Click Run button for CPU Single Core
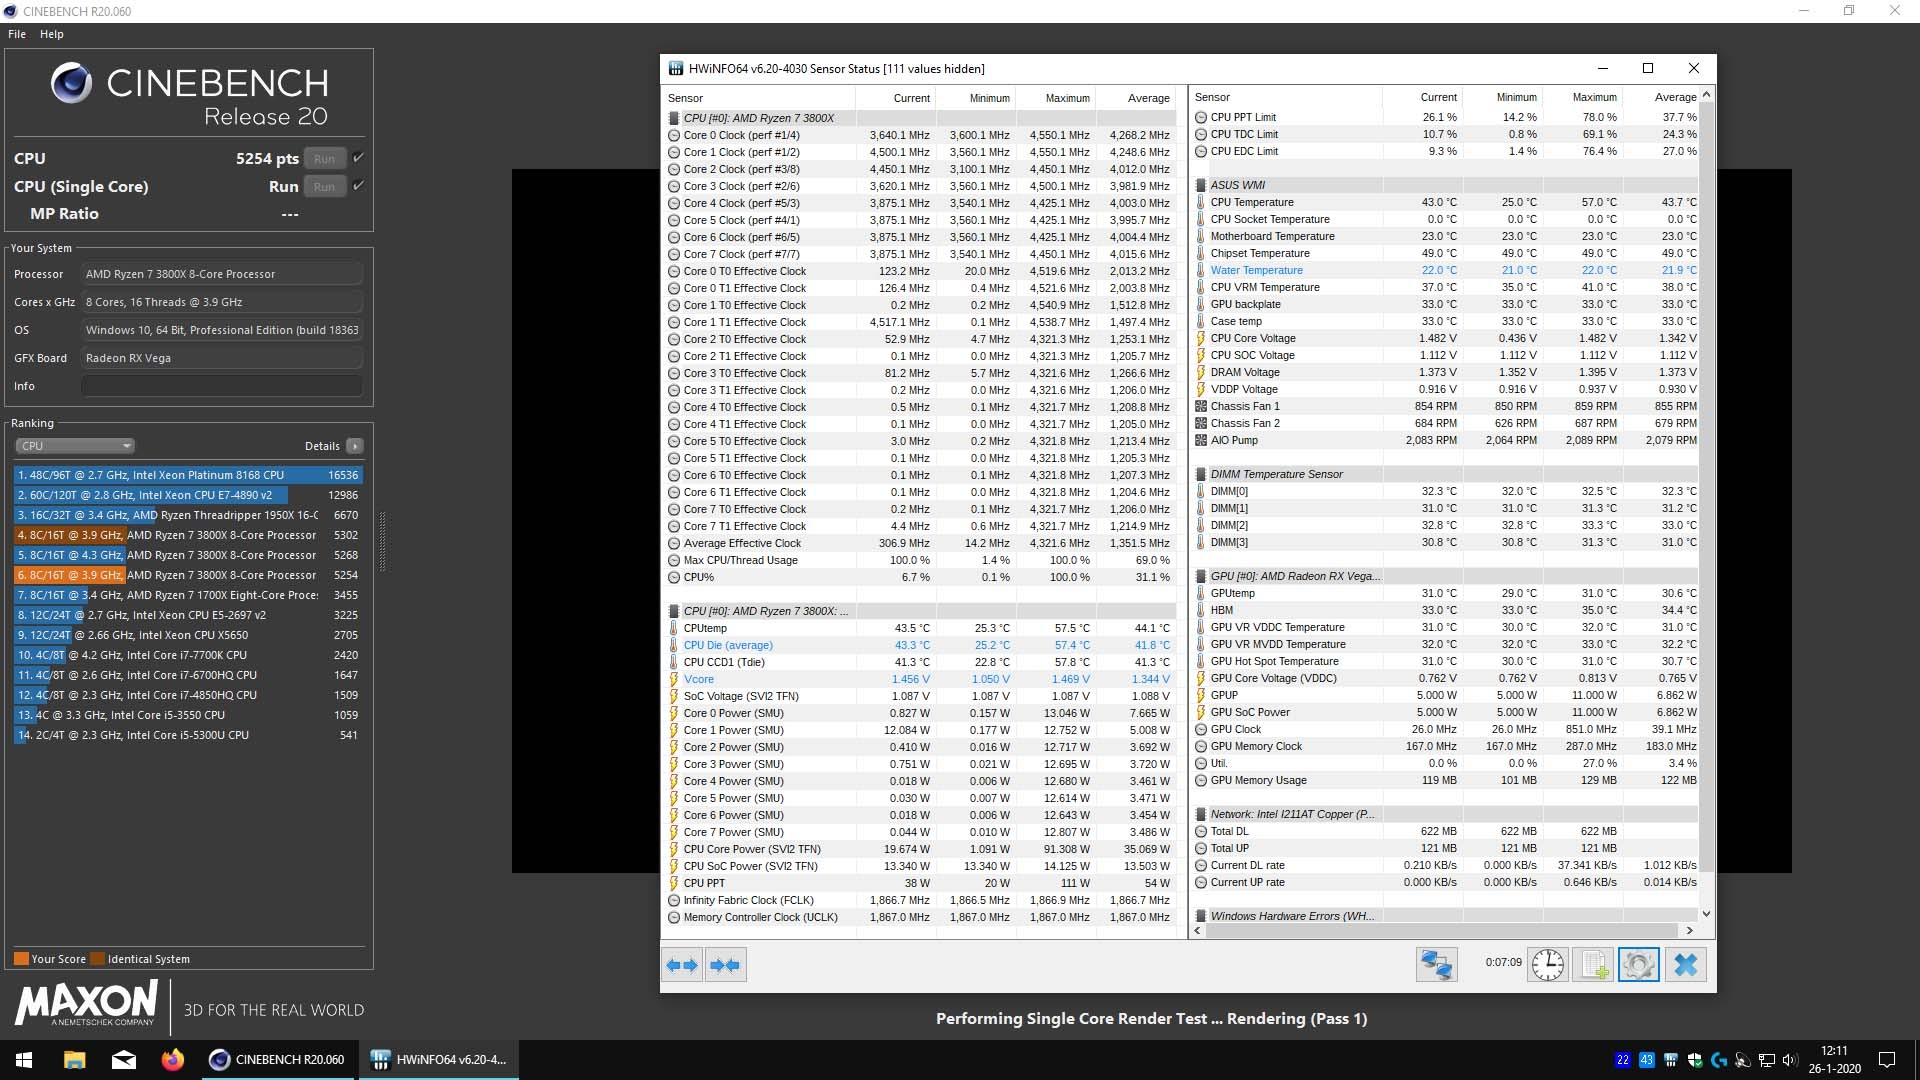 coord(324,186)
